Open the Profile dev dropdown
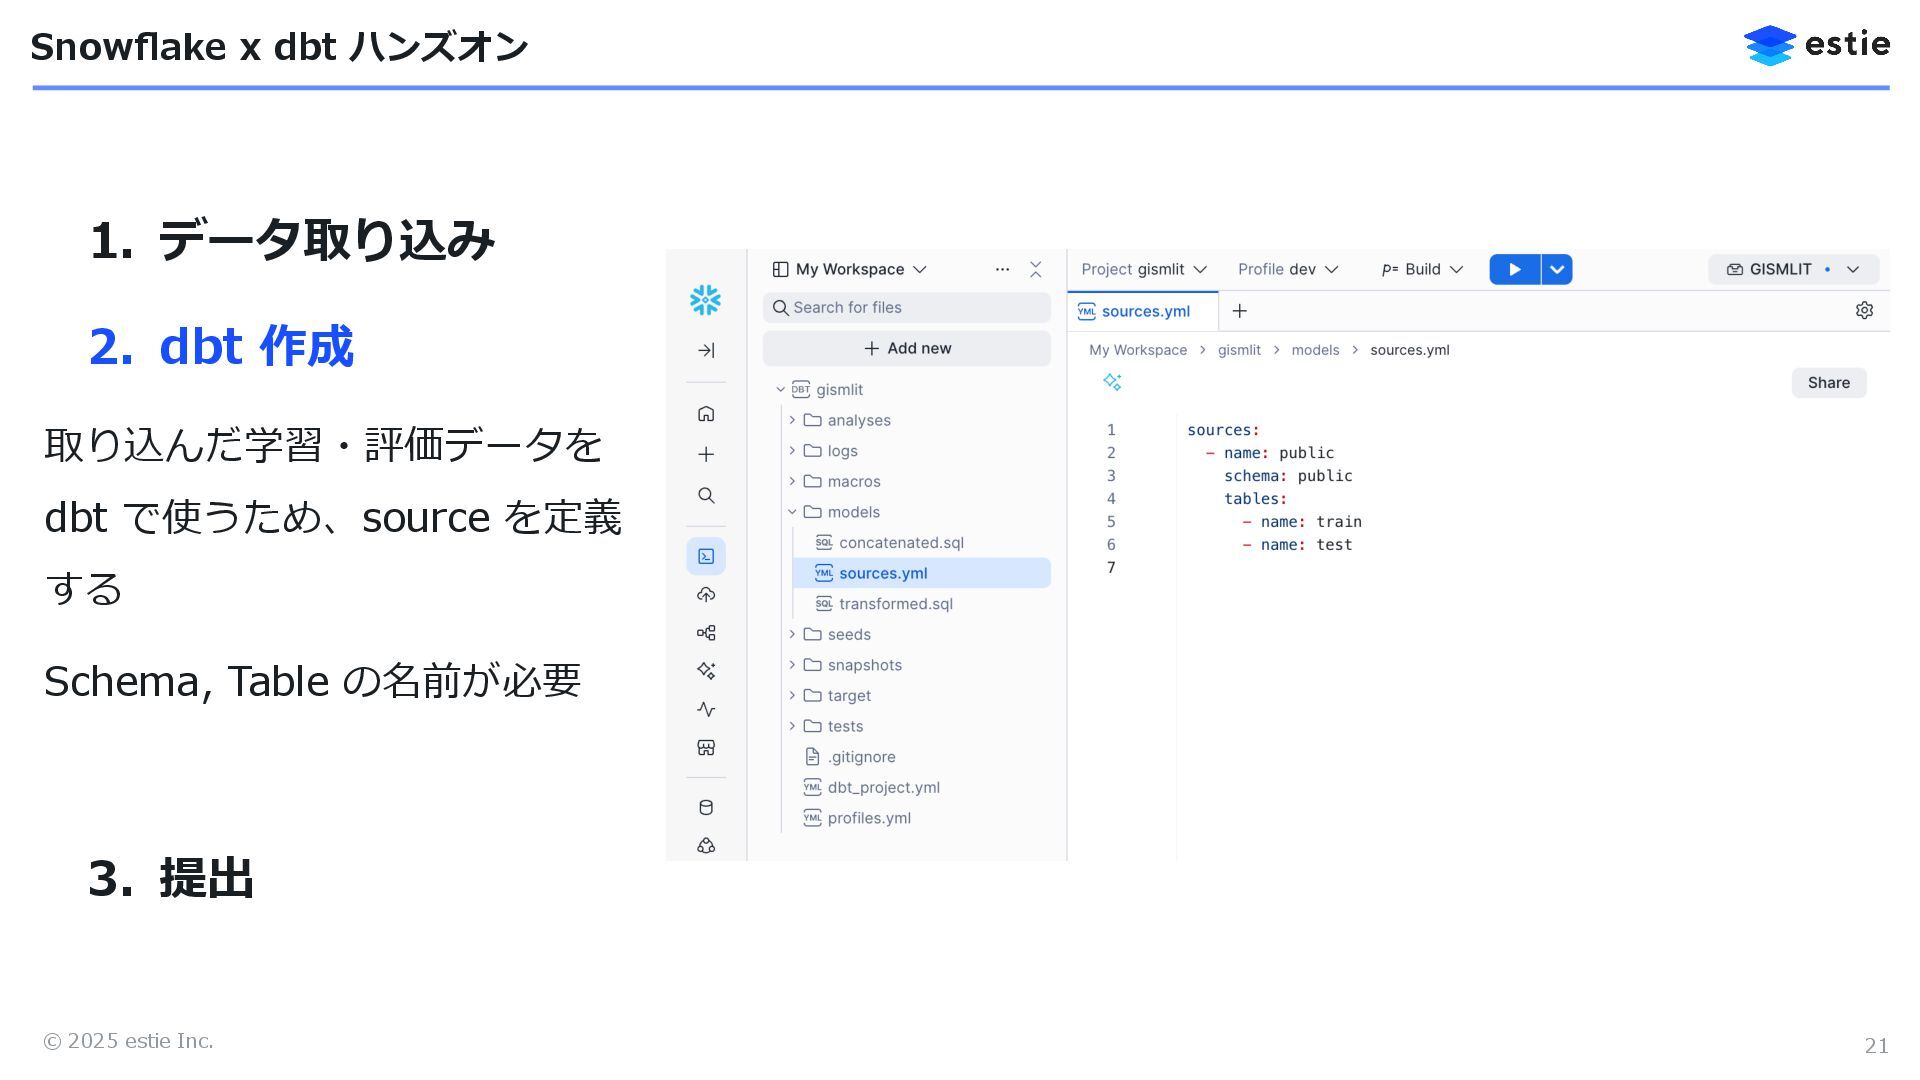 (x=1287, y=269)
